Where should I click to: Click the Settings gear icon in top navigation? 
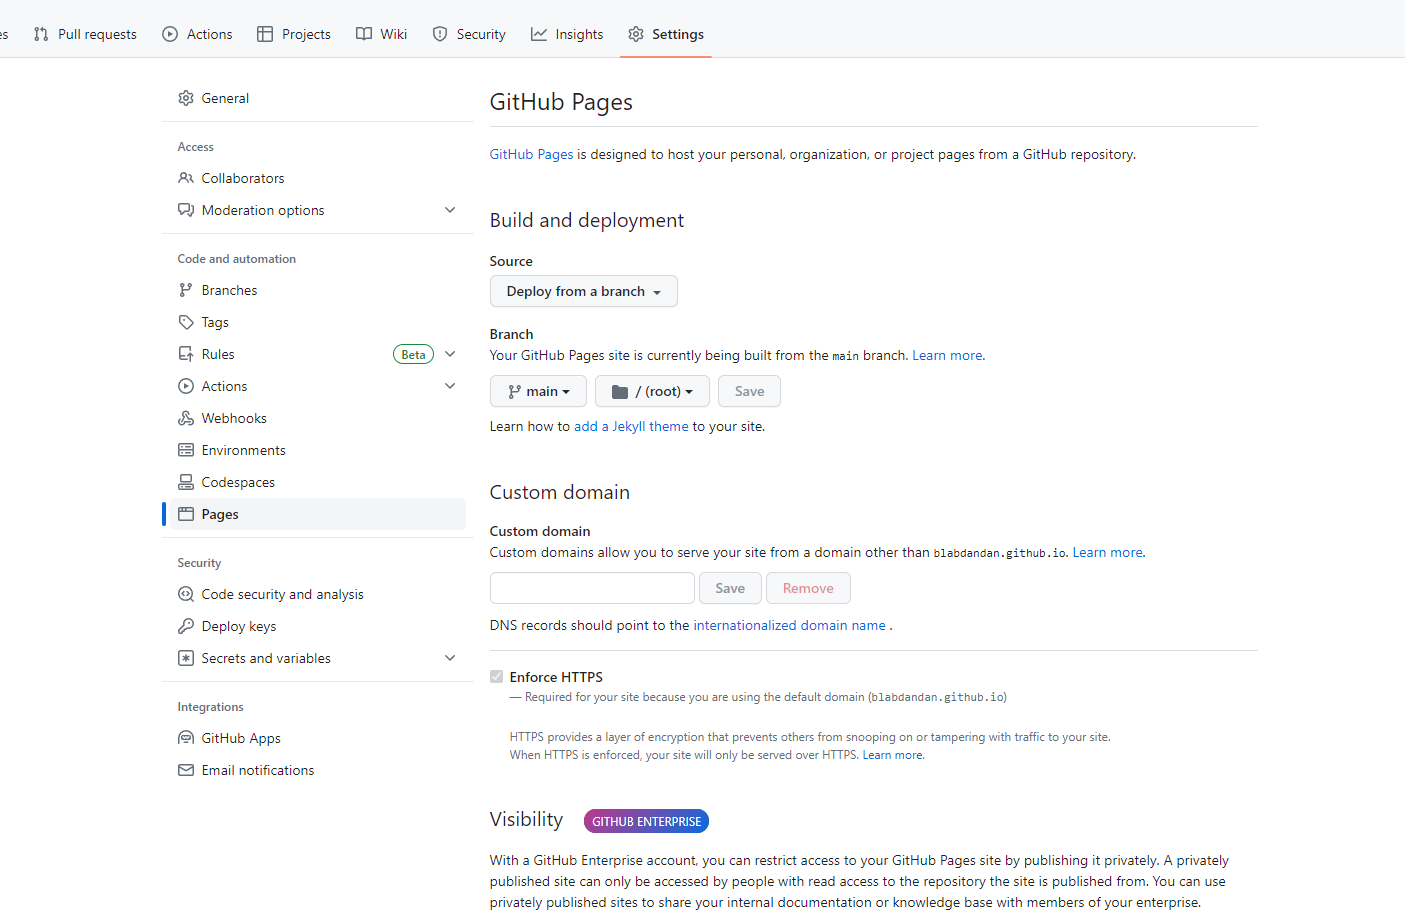pyautogui.click(x=636, y=34)
